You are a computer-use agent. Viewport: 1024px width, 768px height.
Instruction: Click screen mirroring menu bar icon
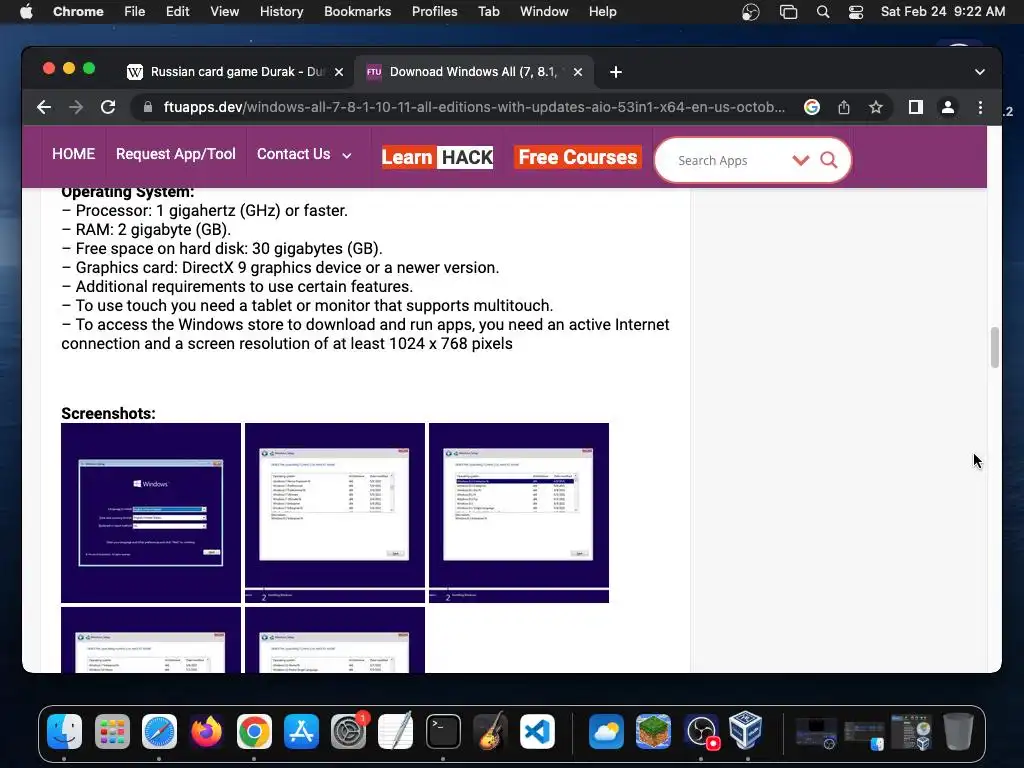point(789,12)
